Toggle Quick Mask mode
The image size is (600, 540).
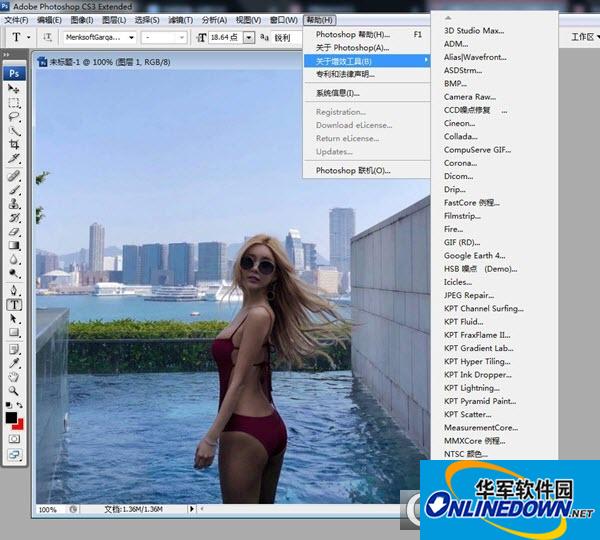click(x=15, y=438)
